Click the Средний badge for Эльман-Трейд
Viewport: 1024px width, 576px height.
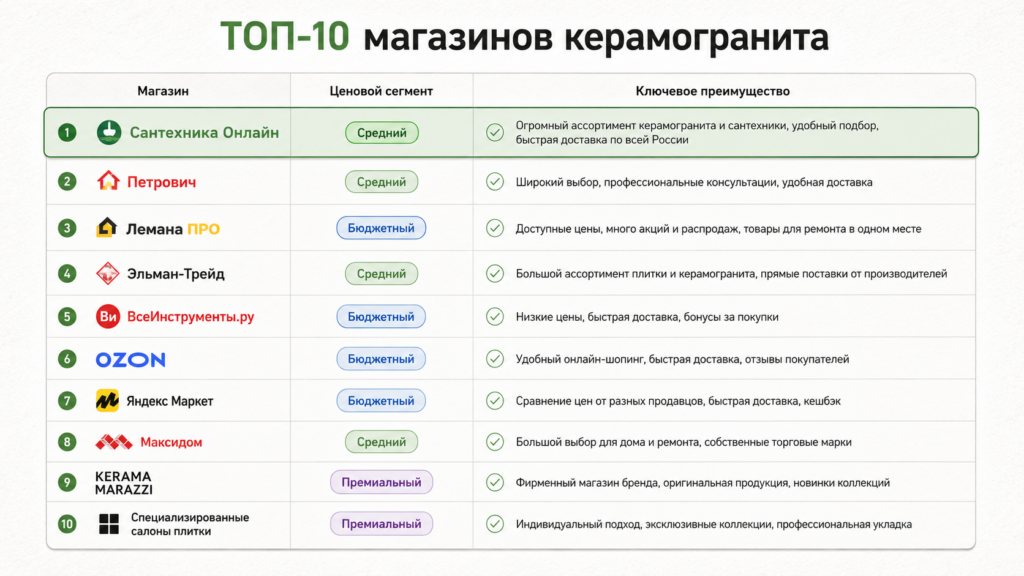[x=381, y=274]
